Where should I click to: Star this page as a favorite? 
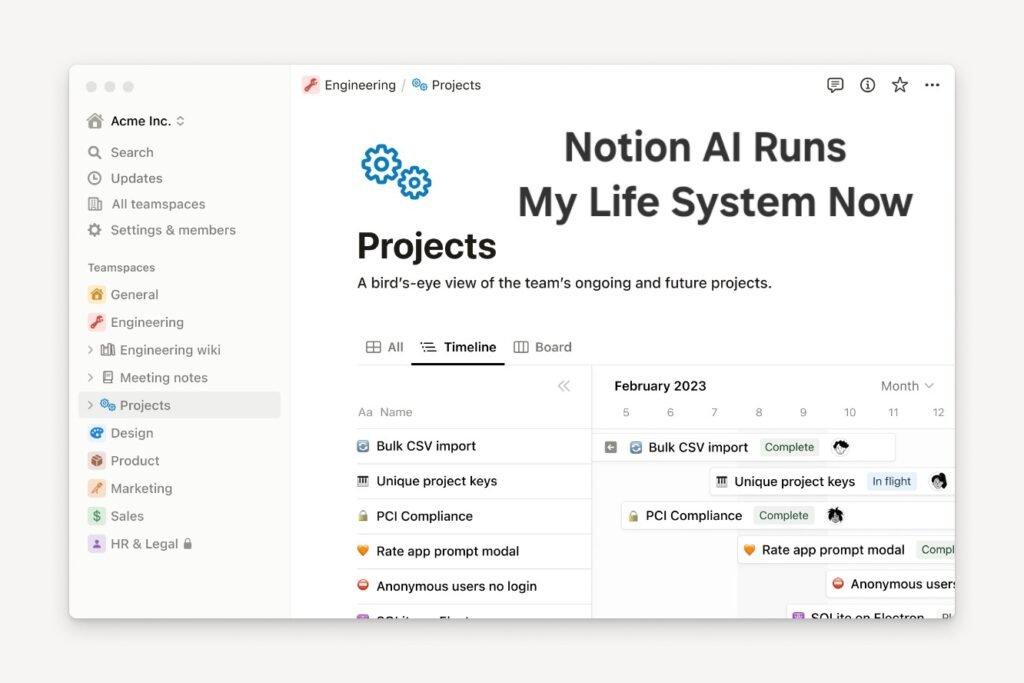(x=899, y=85)
